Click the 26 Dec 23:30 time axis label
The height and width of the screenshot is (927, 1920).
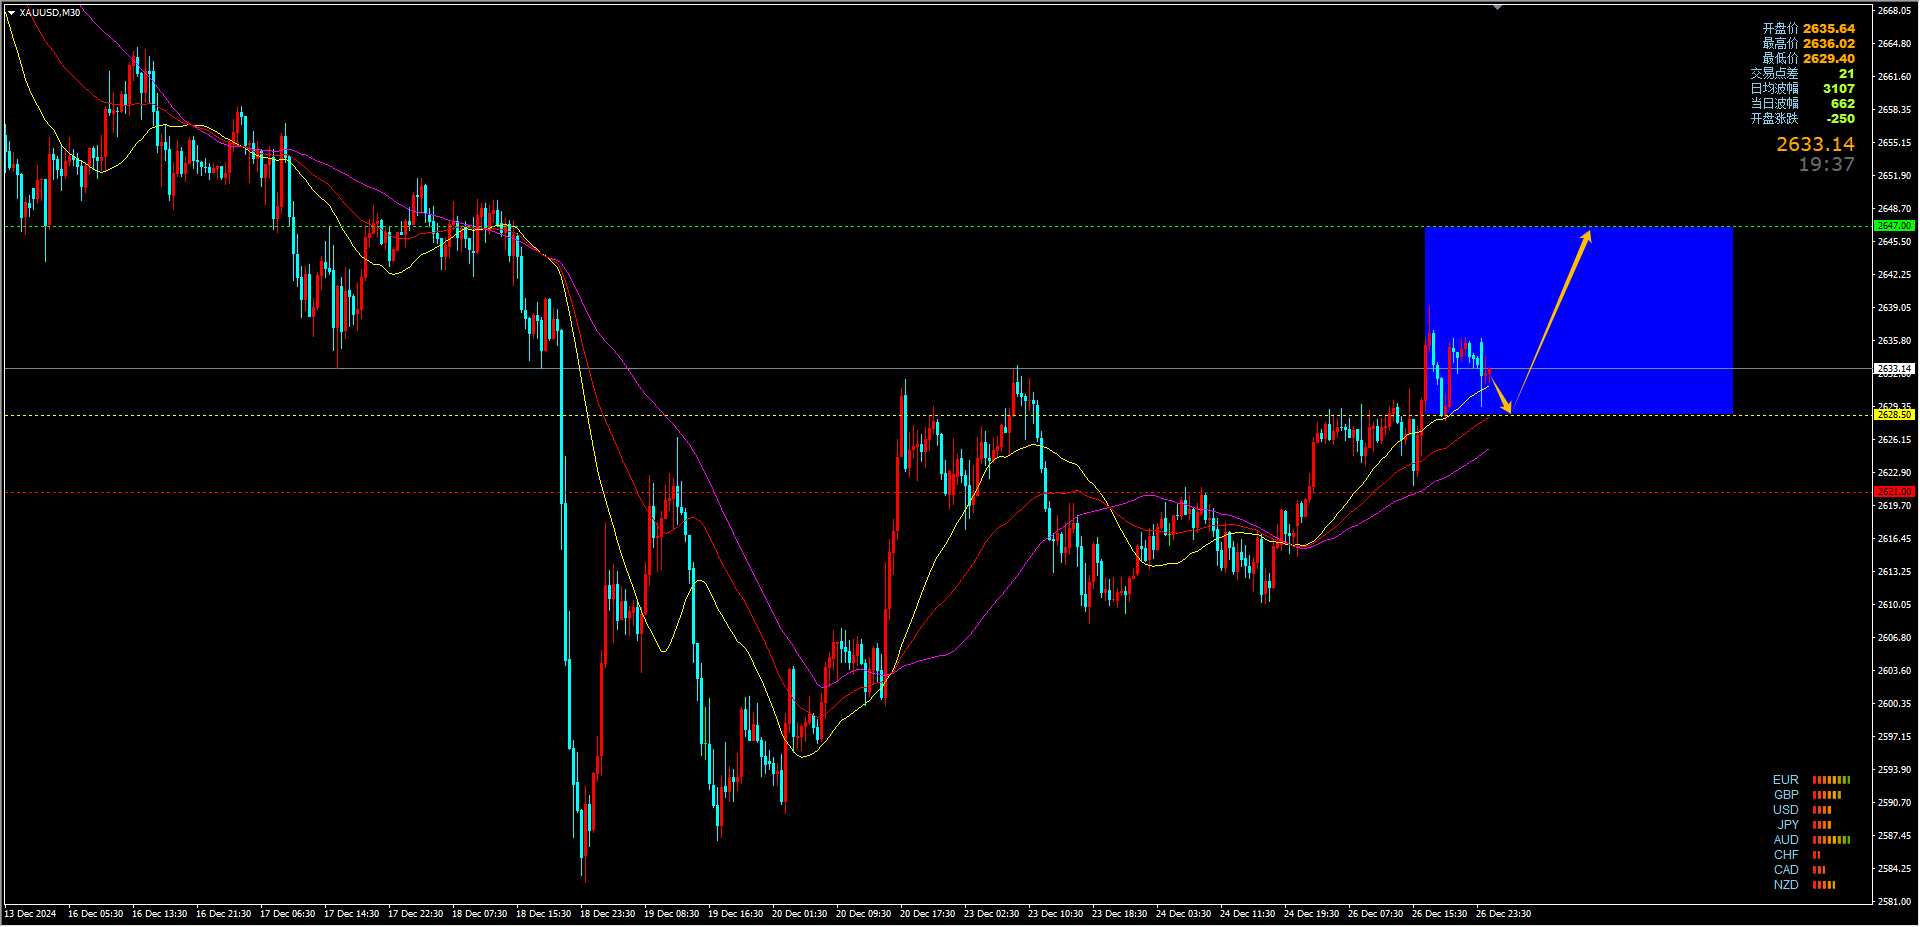[x=1503, y=914]
